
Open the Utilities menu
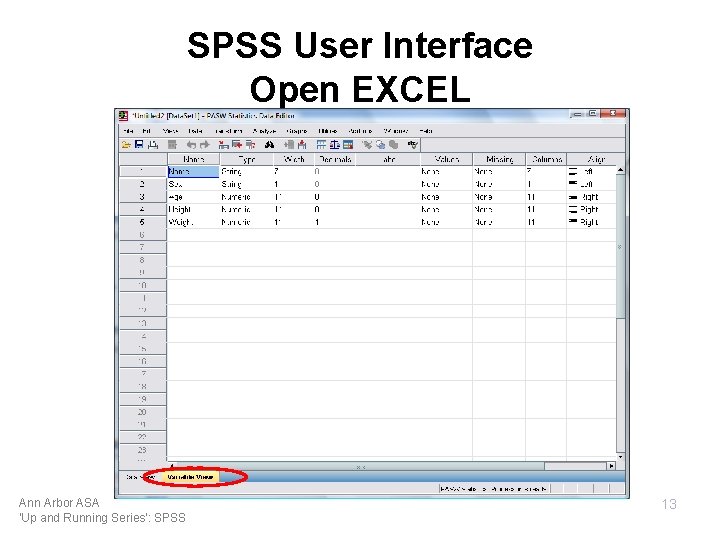point(327,131)
